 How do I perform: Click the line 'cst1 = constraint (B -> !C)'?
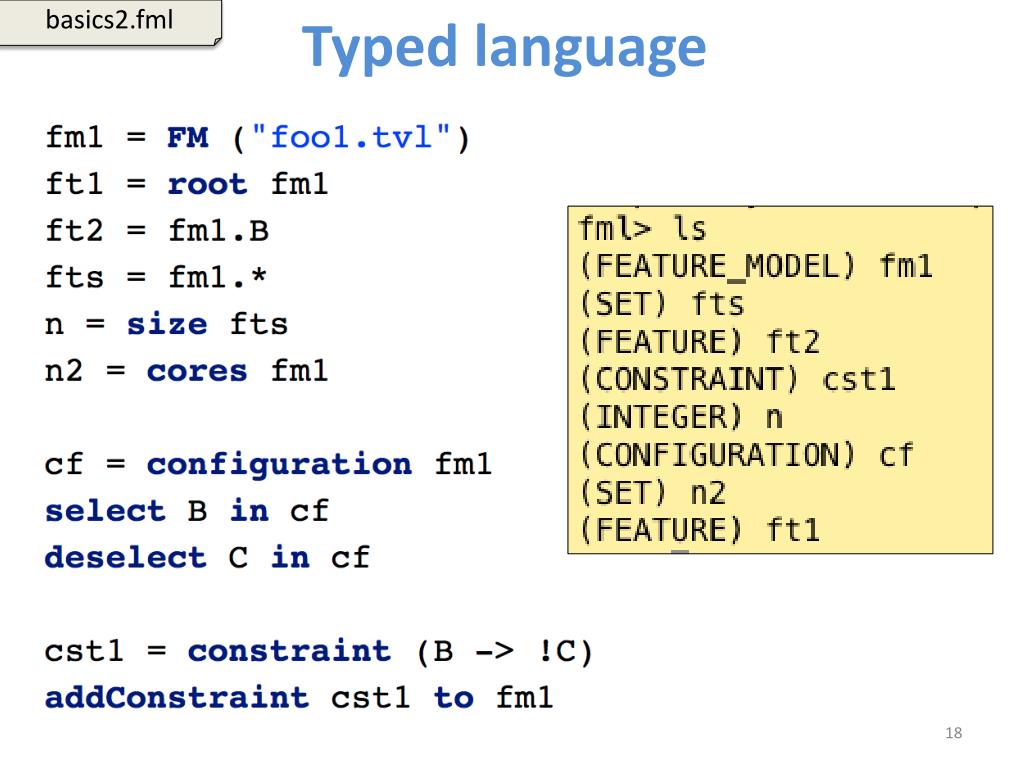(x=319, y=652)
